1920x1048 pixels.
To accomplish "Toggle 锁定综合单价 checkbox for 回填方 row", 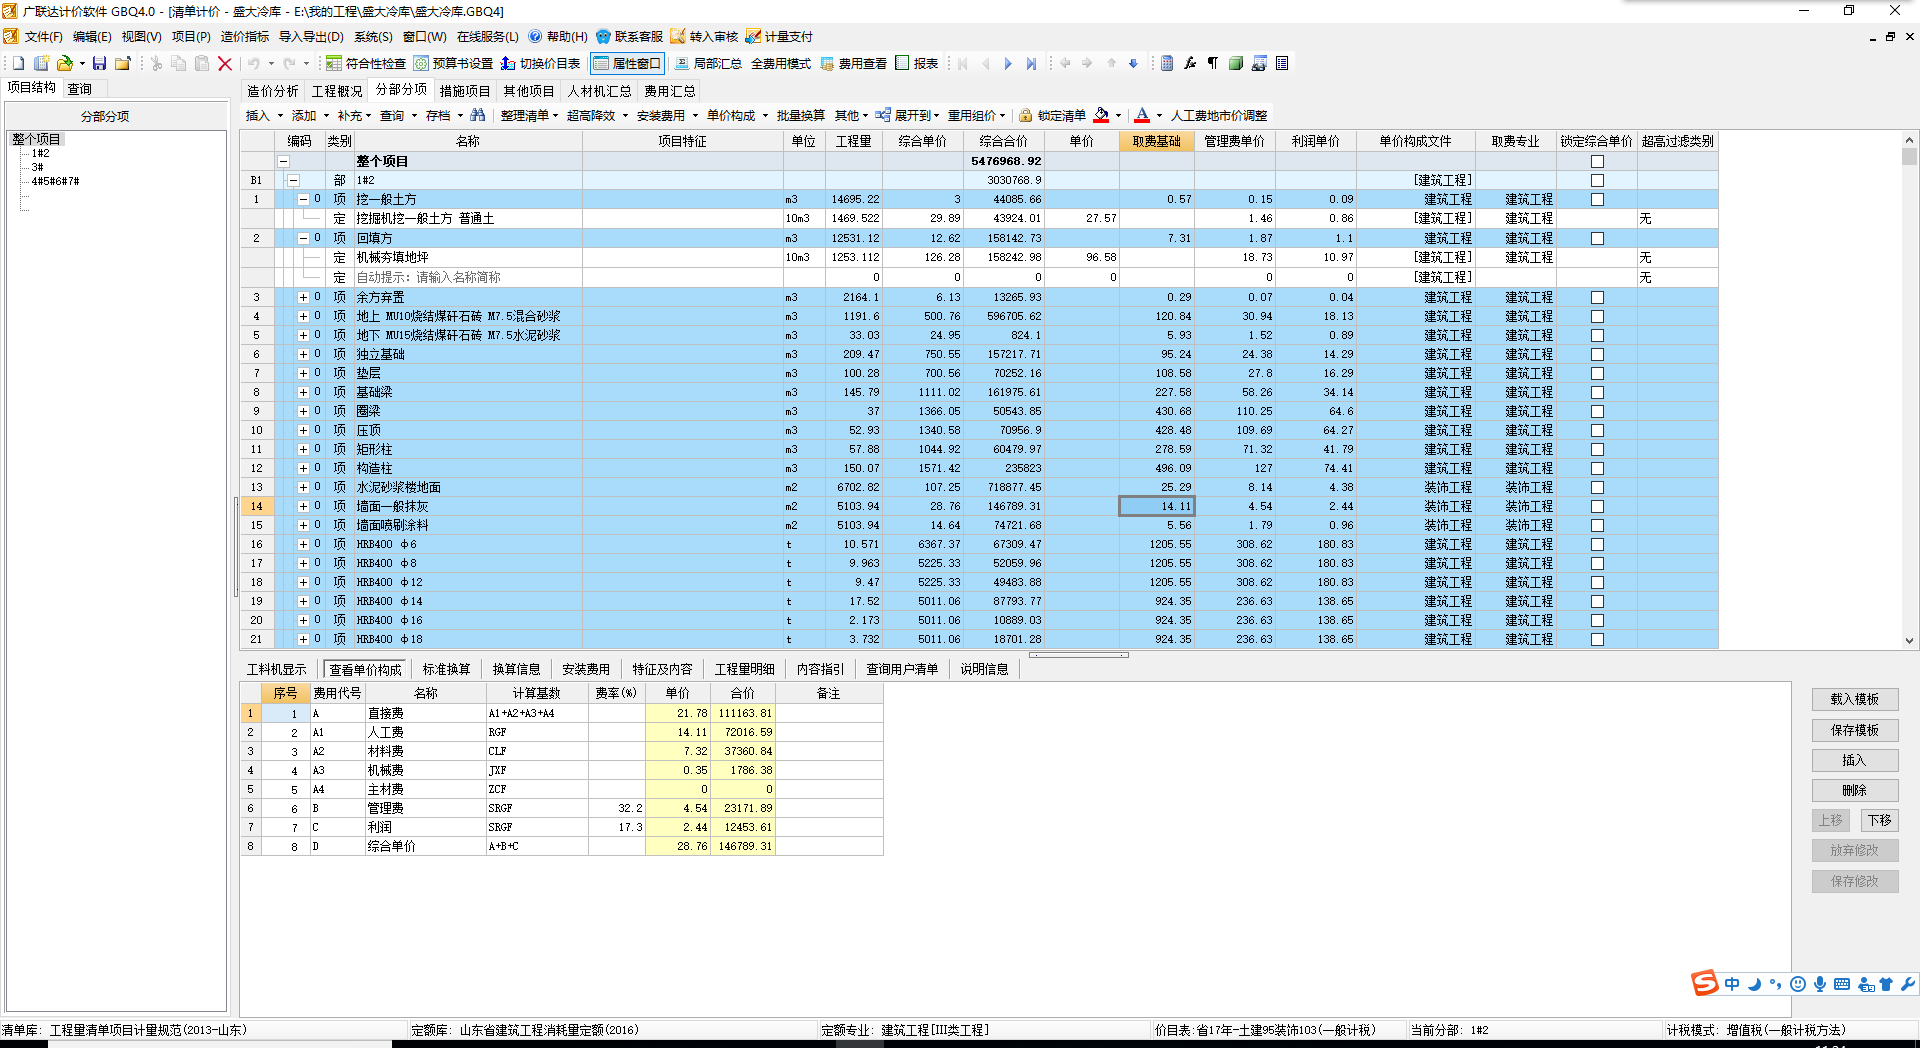I will tap(1597, 238).
